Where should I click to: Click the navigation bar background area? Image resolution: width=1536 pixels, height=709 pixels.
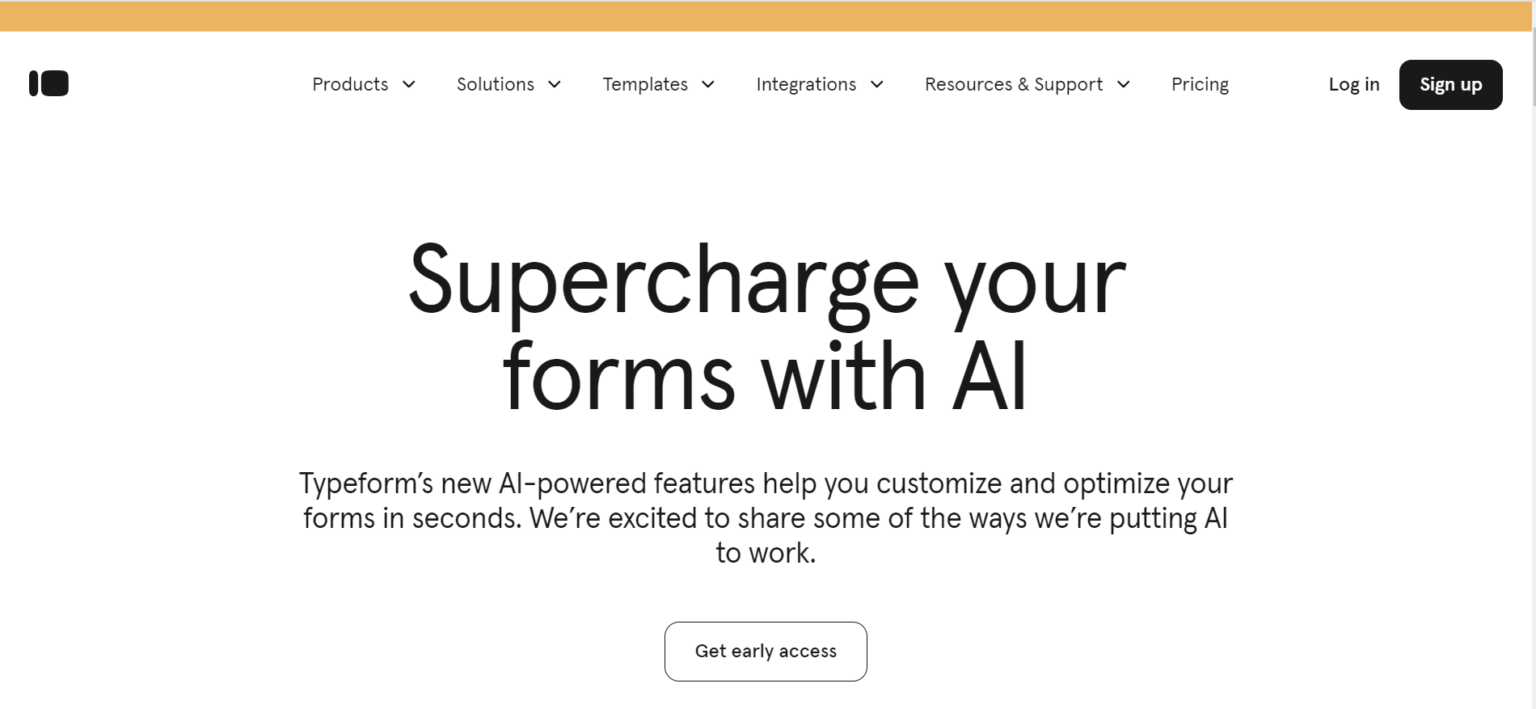pyautogui.click(x=200, y=84)
